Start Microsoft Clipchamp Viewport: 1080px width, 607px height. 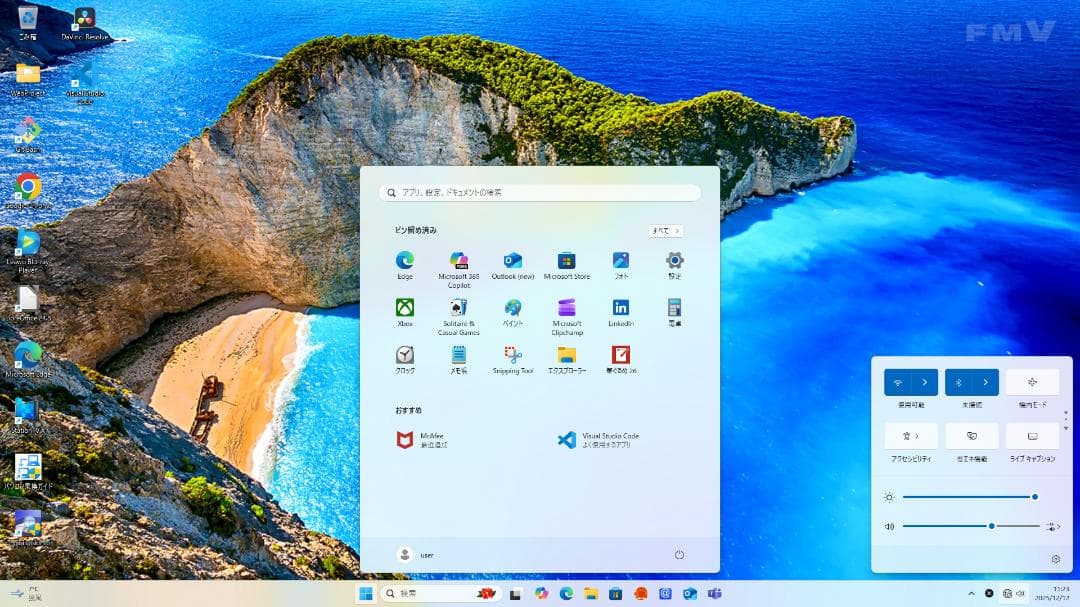(567, 312)
